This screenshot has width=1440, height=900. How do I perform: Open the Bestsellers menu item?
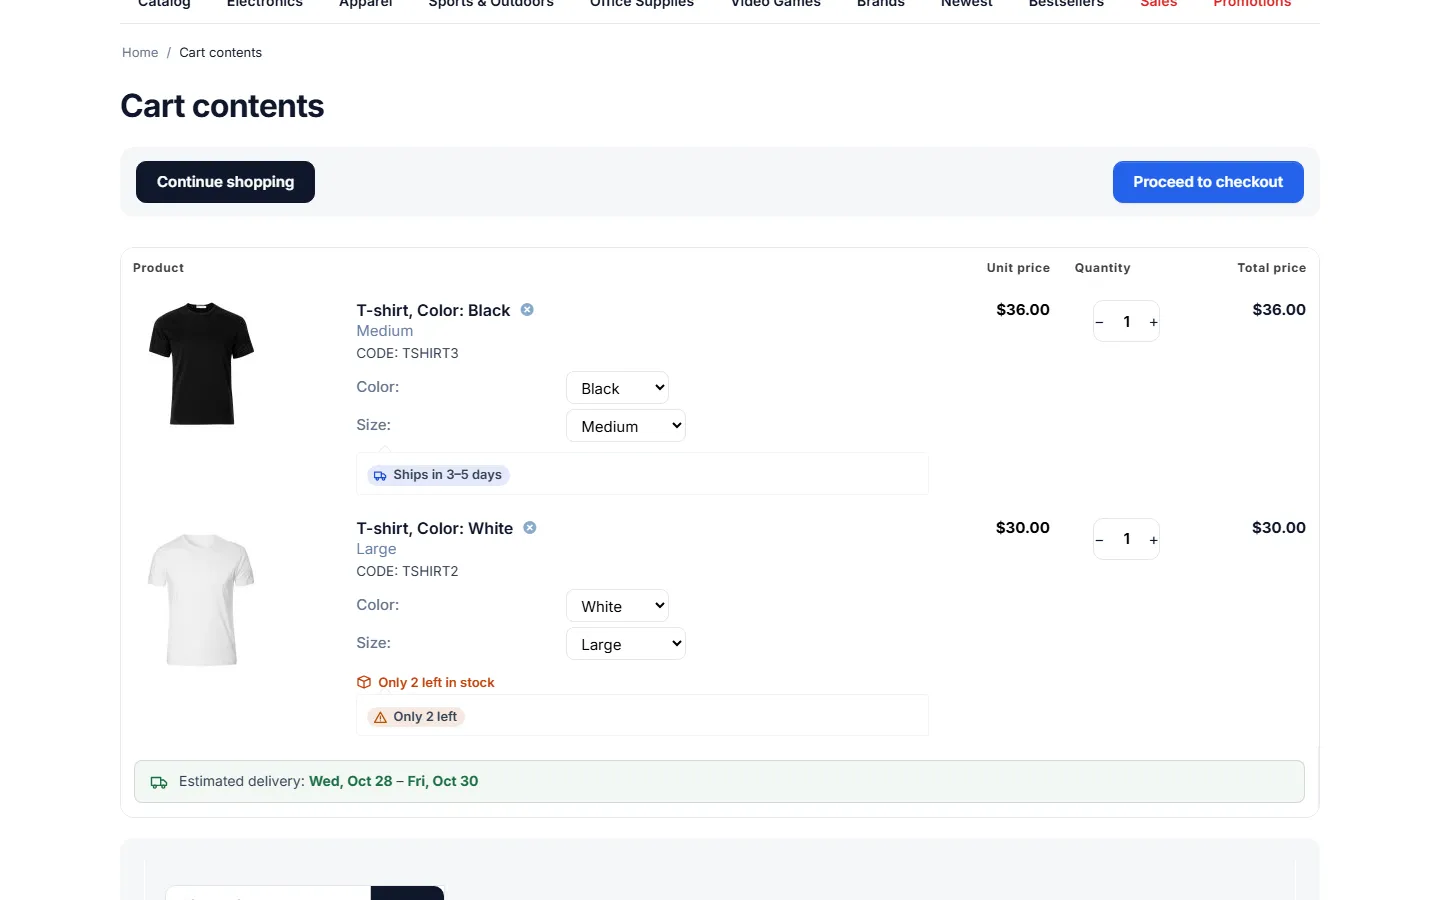(1066, 3)
